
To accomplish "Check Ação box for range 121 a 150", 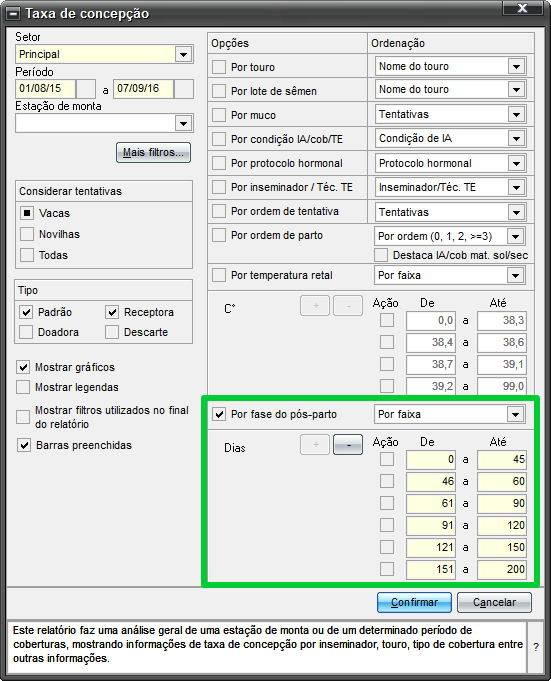I will [387, 547].
